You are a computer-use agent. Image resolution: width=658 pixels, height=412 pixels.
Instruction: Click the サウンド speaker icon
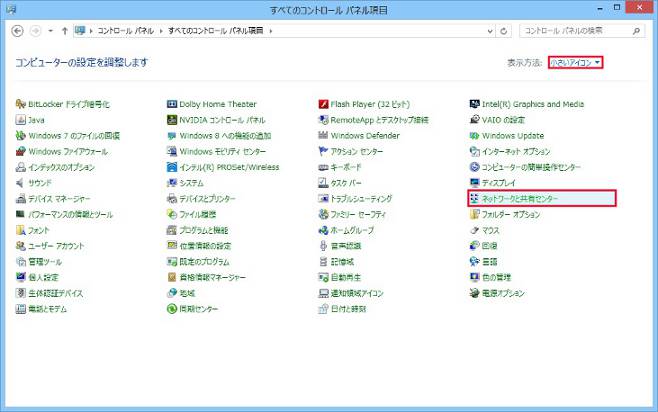21,183
